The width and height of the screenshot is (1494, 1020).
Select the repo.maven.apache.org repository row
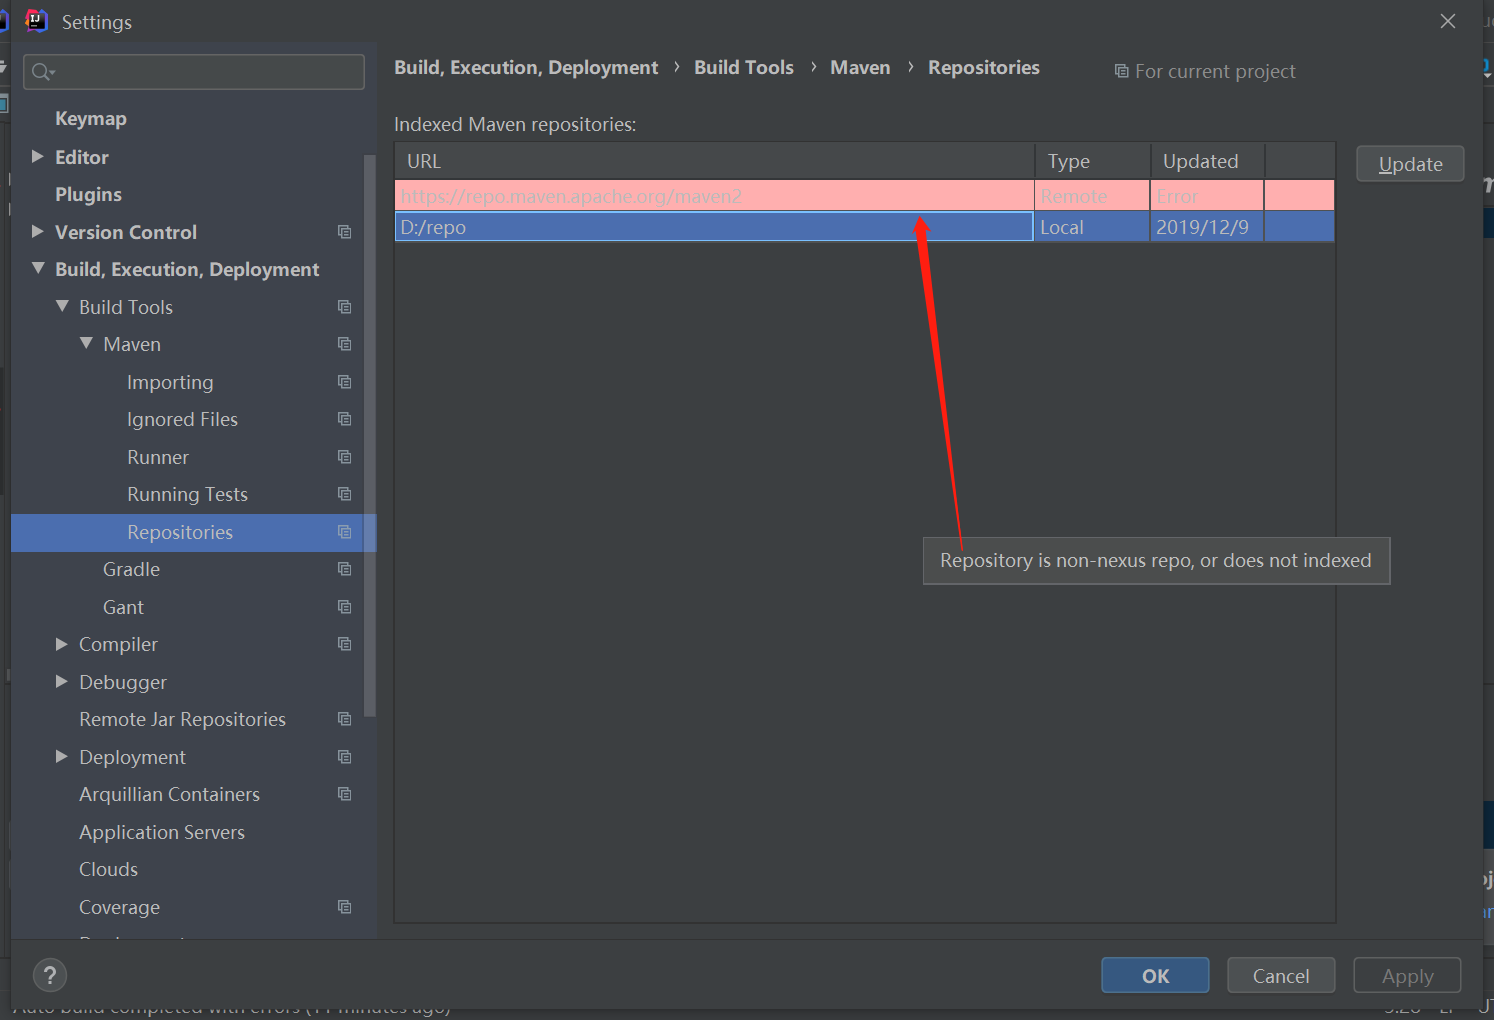pos(865,196)
